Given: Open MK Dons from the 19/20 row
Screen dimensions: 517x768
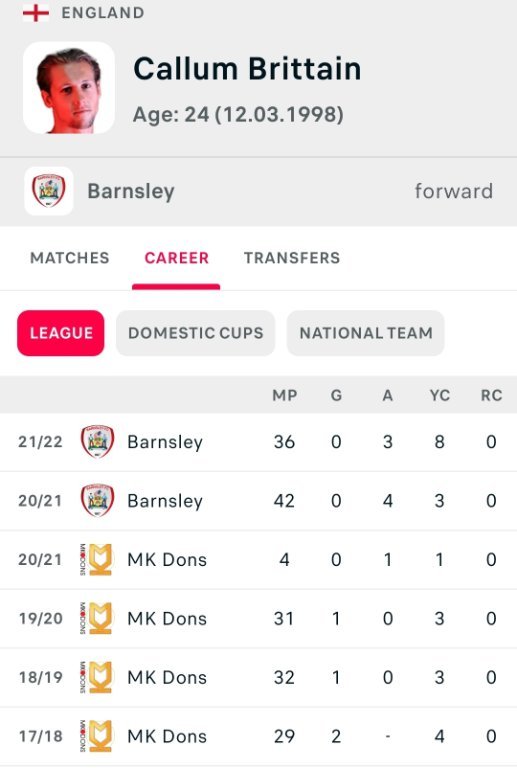Looking at the screenshot, I should pyautogui.click(x=167, y=618).
